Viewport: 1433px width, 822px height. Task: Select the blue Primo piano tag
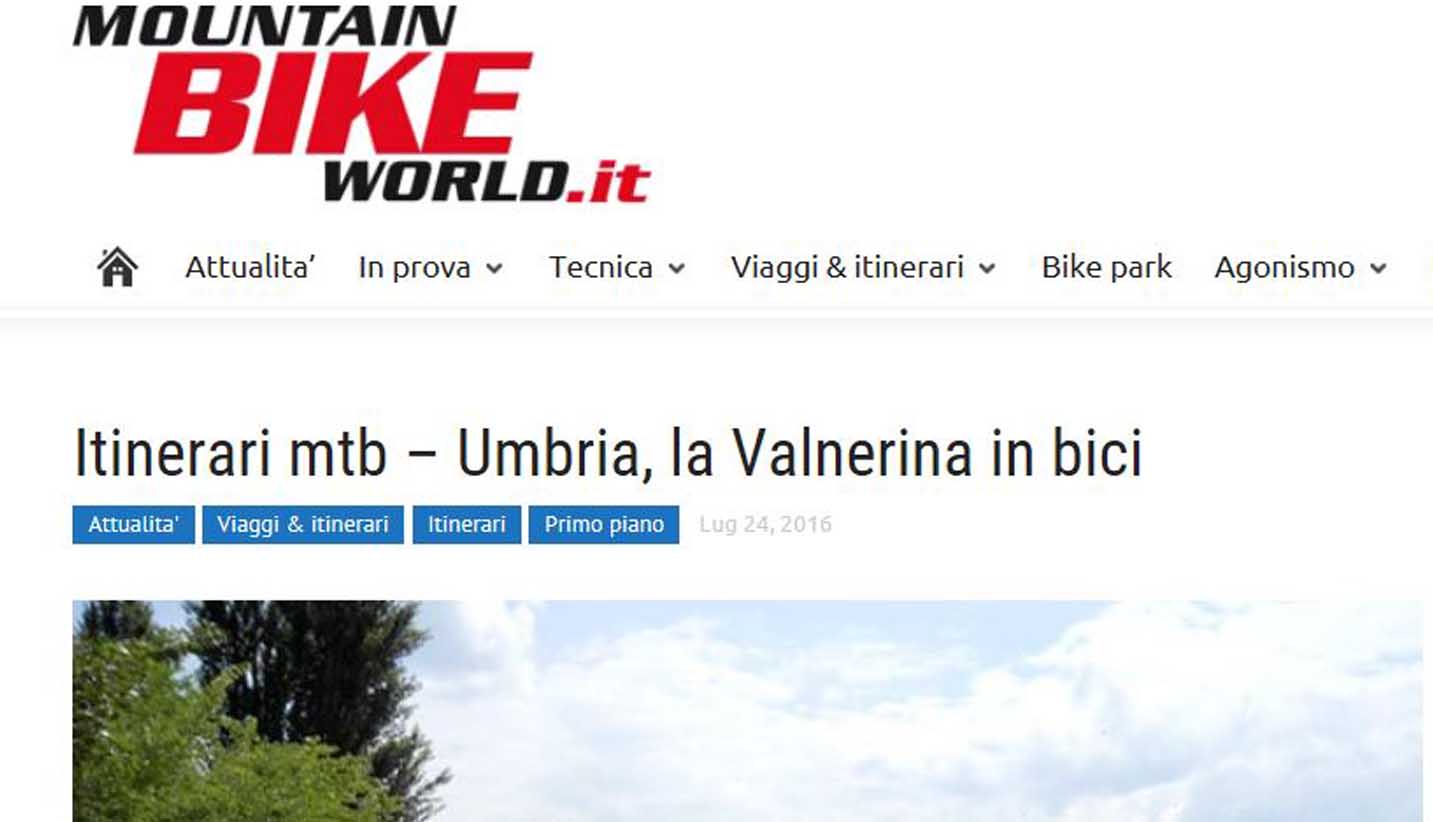coord(604,525)
